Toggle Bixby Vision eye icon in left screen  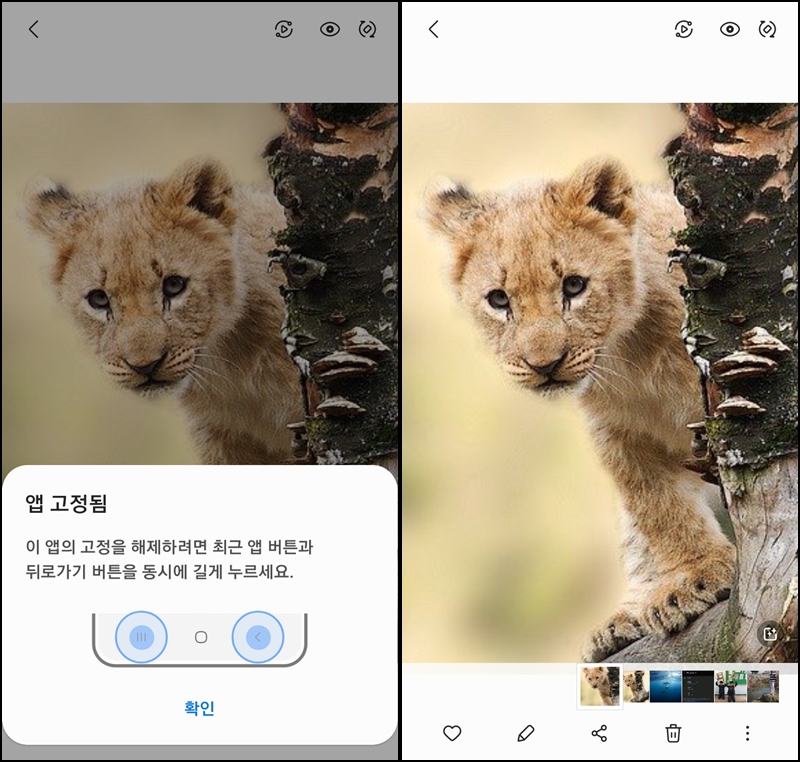[x=330, y=30]
